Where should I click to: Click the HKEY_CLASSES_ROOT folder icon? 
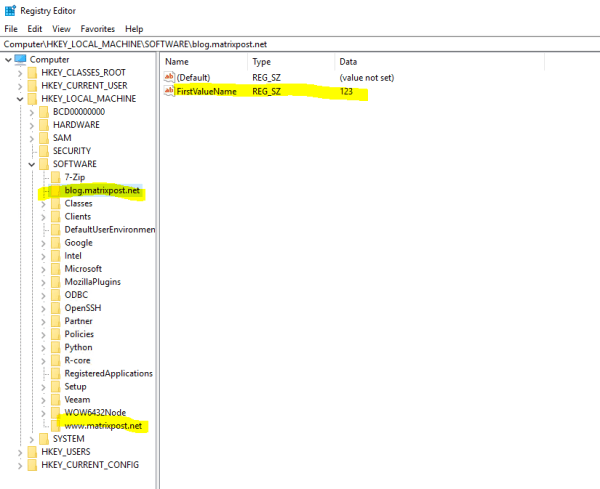33,73
